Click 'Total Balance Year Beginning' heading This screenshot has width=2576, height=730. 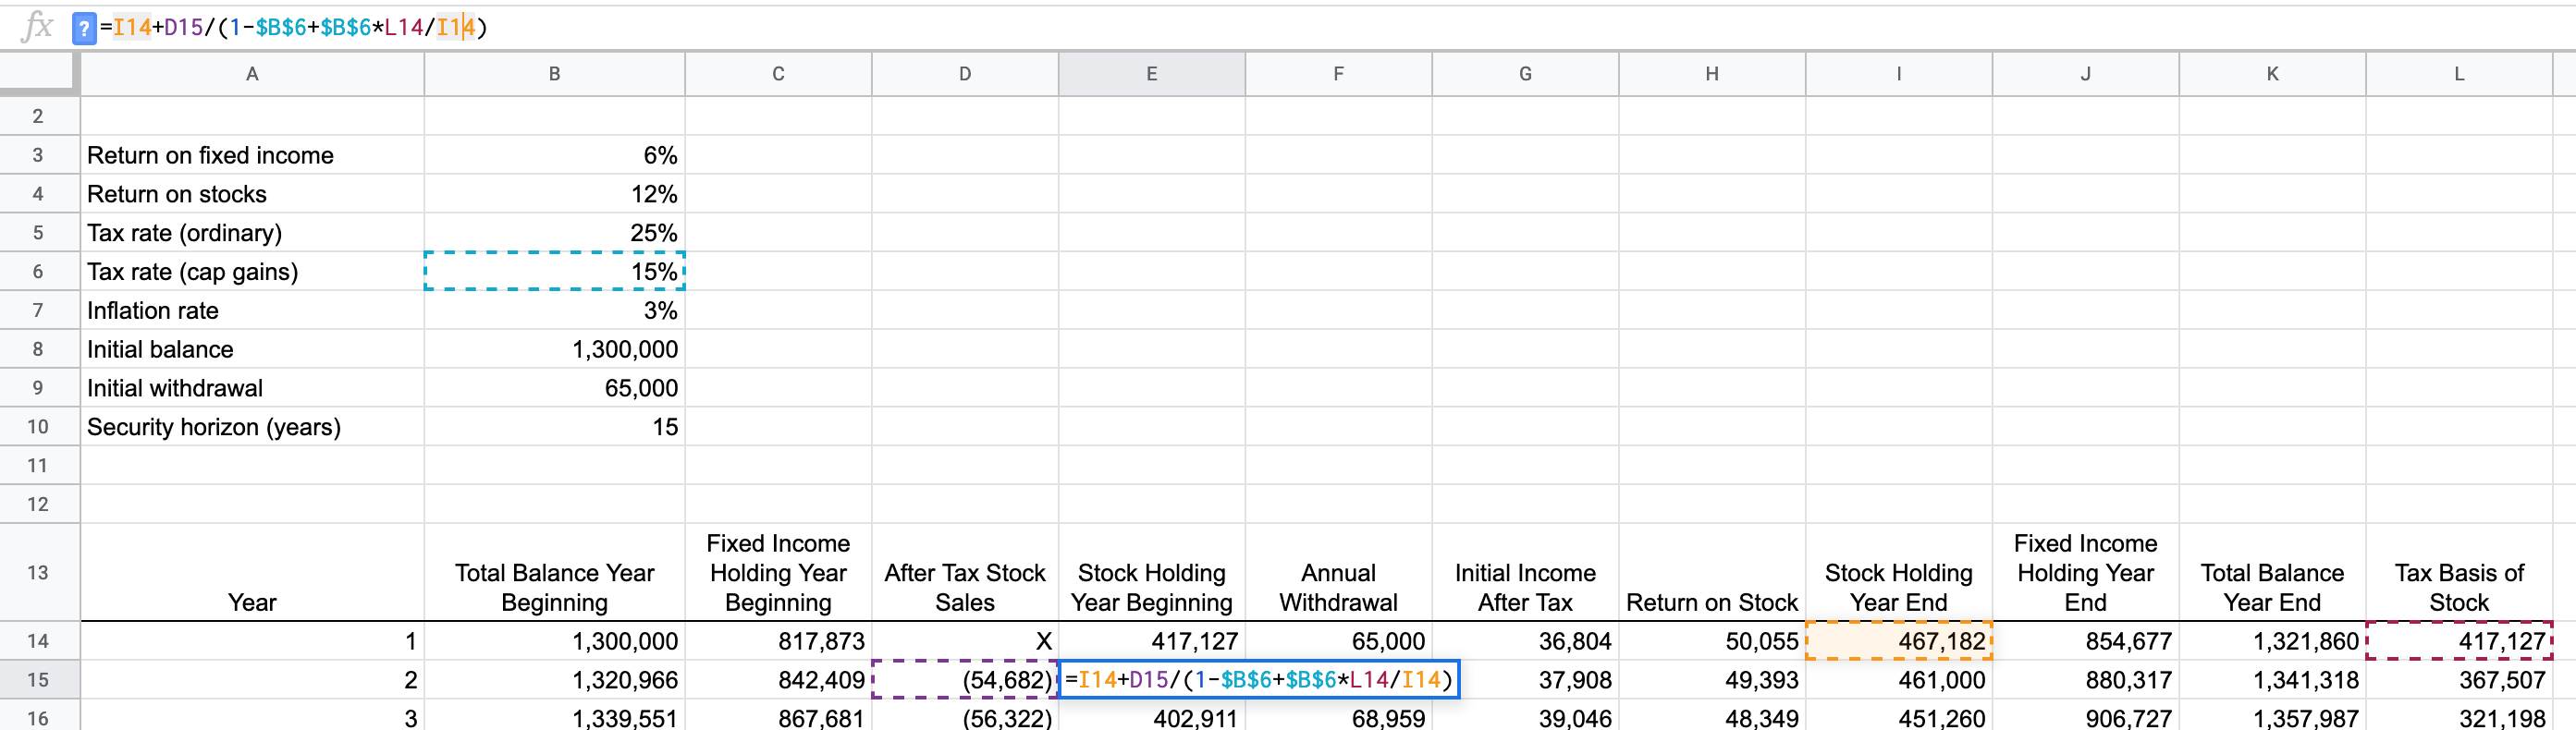tap(554, 573)
